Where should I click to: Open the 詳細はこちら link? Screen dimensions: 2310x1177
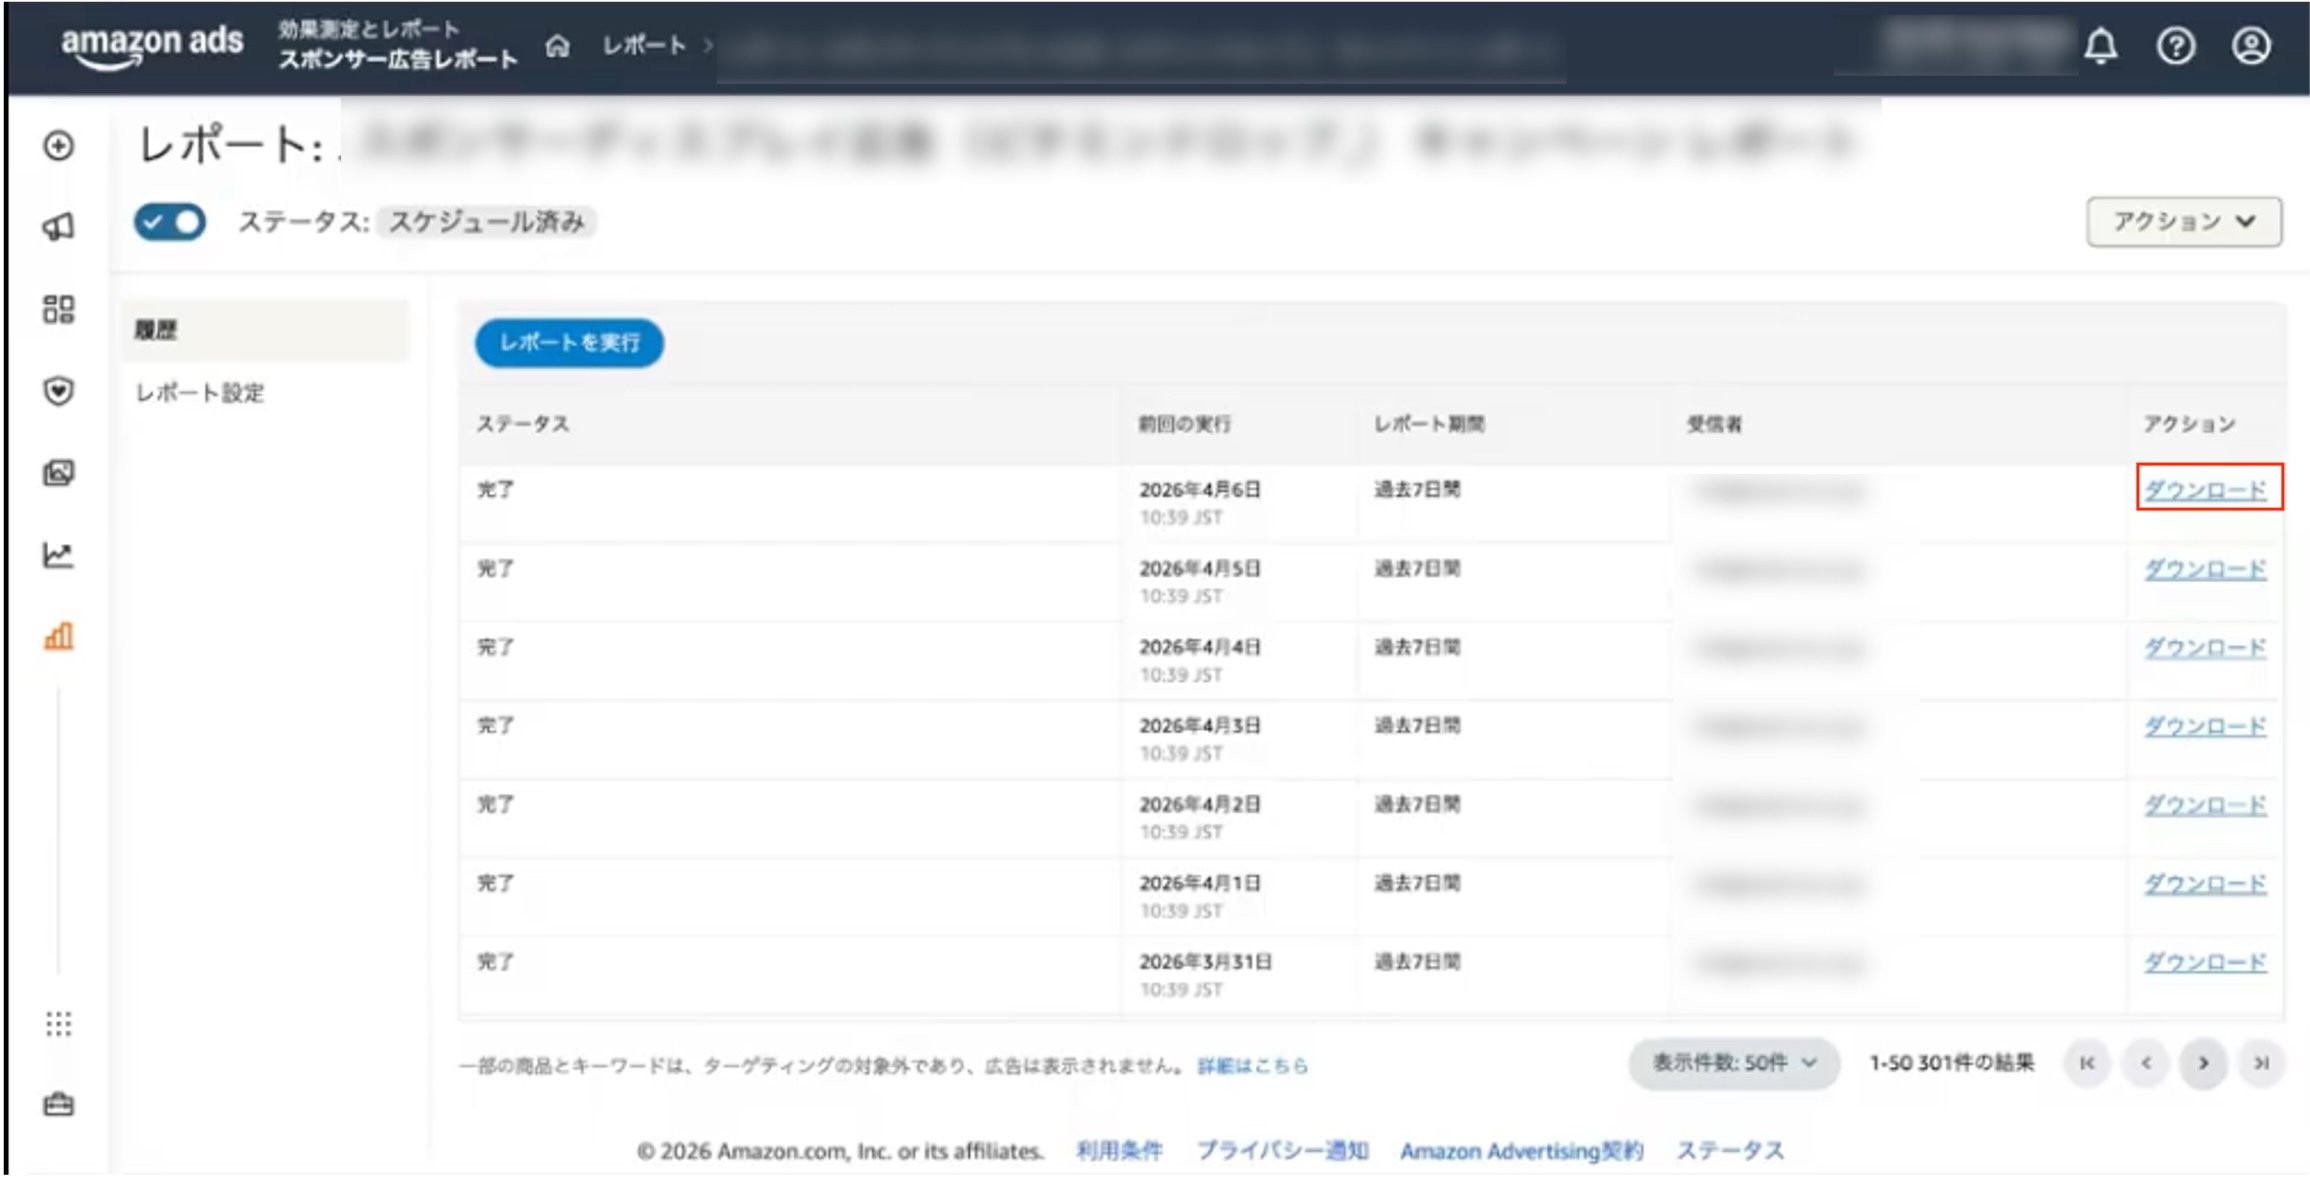point(1253,1066)
